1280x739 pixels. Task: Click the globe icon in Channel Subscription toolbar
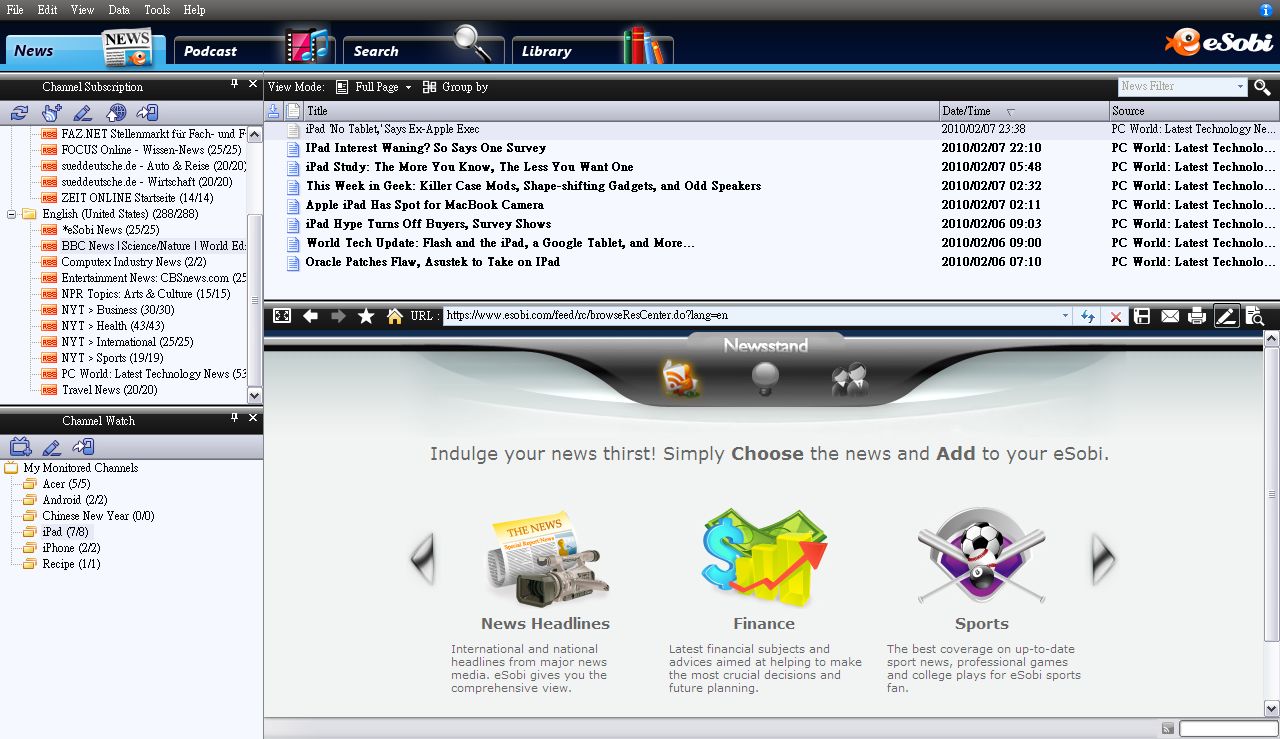point(116,113)
